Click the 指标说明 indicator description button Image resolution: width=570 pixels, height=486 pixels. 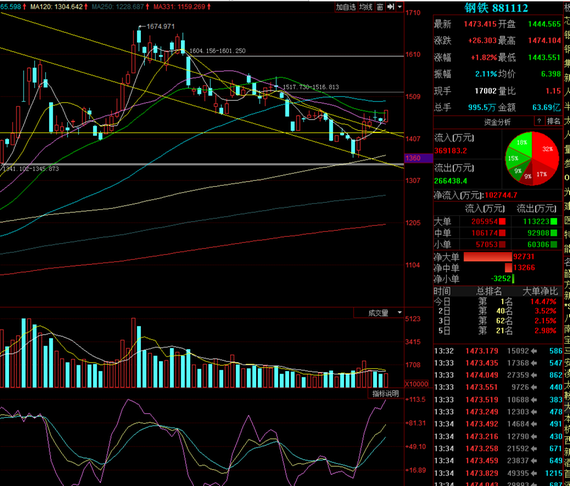coord(385,394)
